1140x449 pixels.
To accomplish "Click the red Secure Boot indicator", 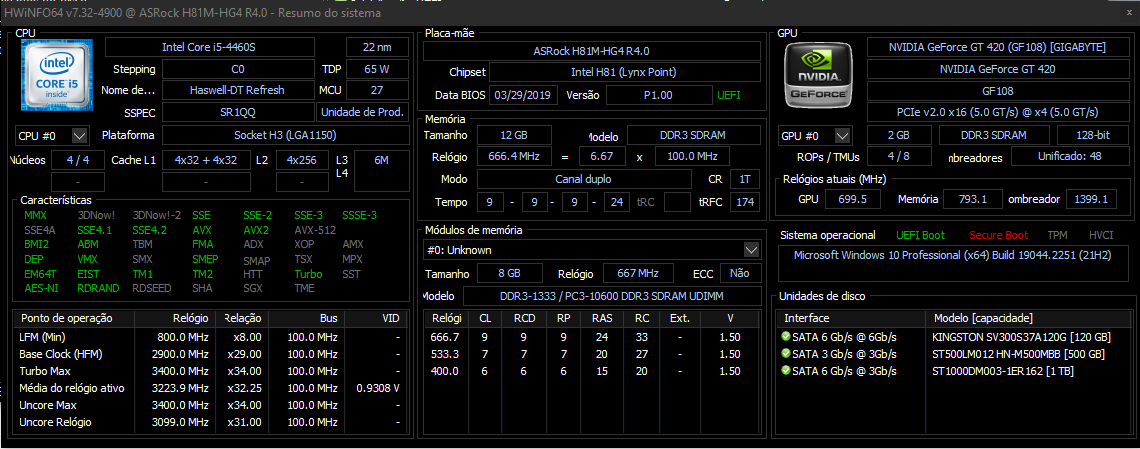I will (998, 235).
